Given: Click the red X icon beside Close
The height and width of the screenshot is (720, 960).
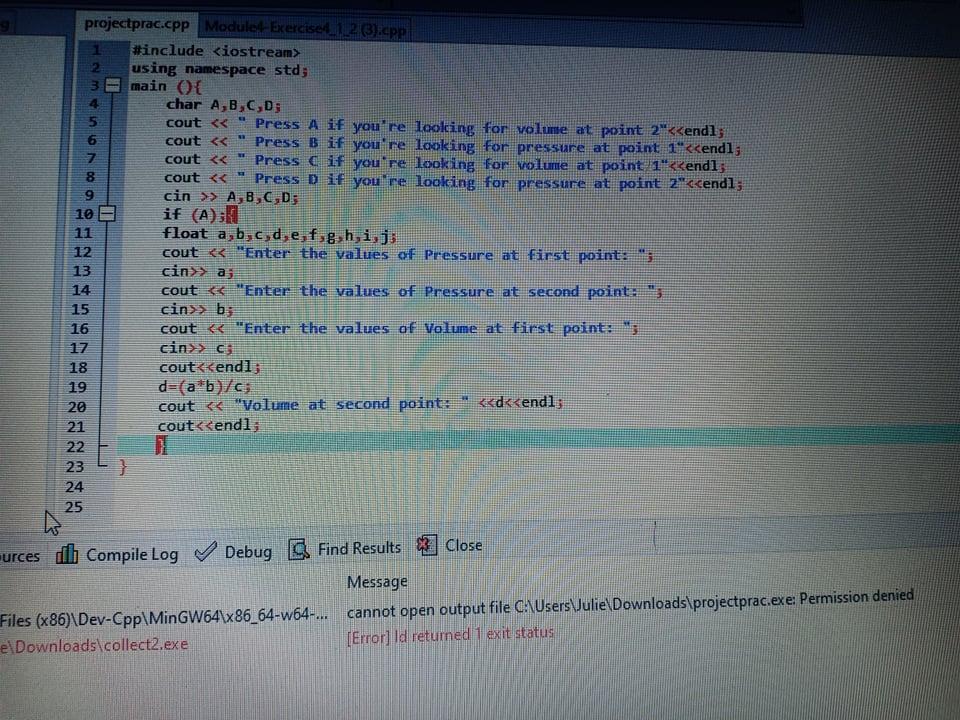Looking at the screenshot, I should point(423,546).
